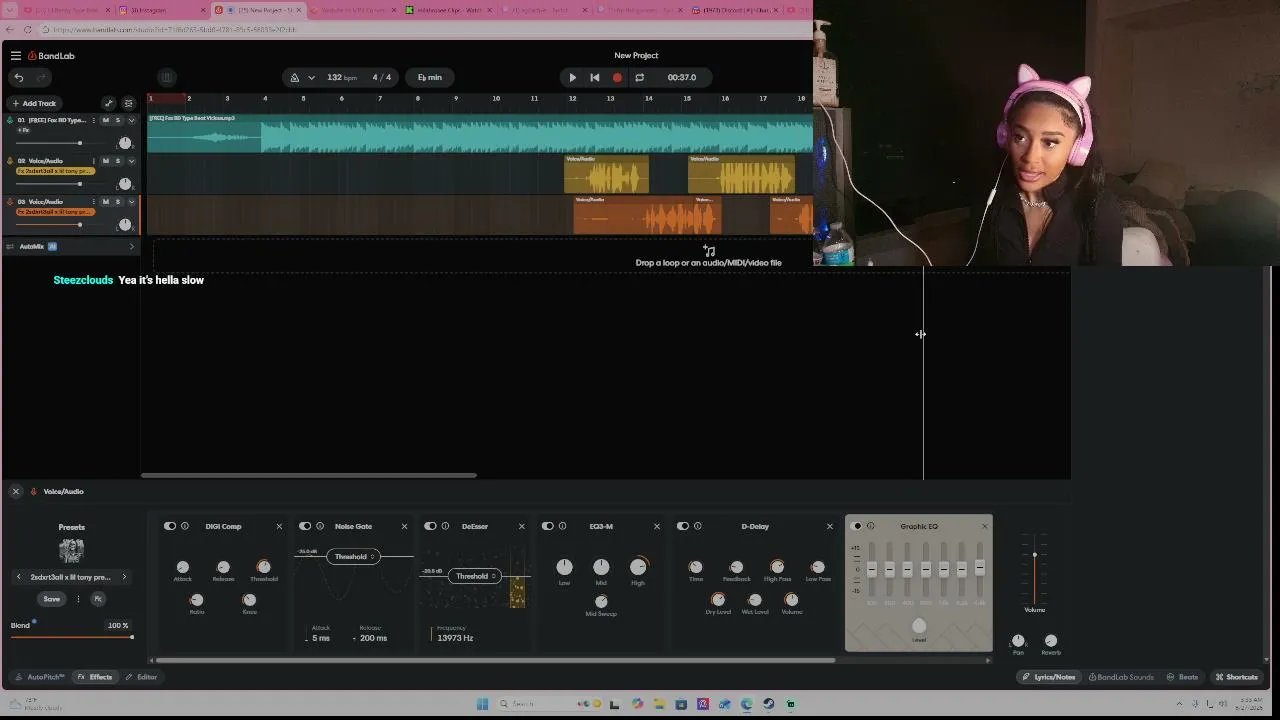Remove the Noise Gate effect
Image resolution: width=1280 pixels, height=720 pixels.
[x=404, y=526]
